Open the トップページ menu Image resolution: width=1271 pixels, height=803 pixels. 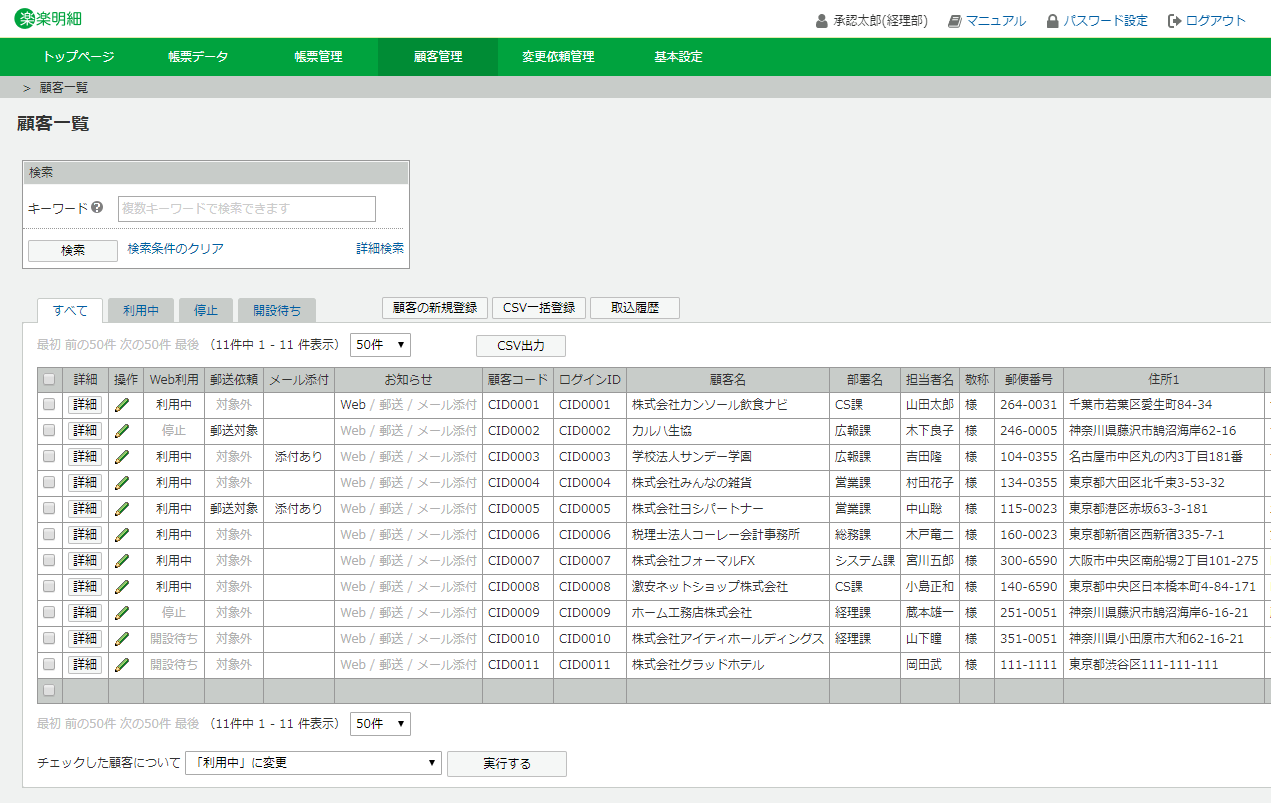pyautogui.click(x=78, y=57)
